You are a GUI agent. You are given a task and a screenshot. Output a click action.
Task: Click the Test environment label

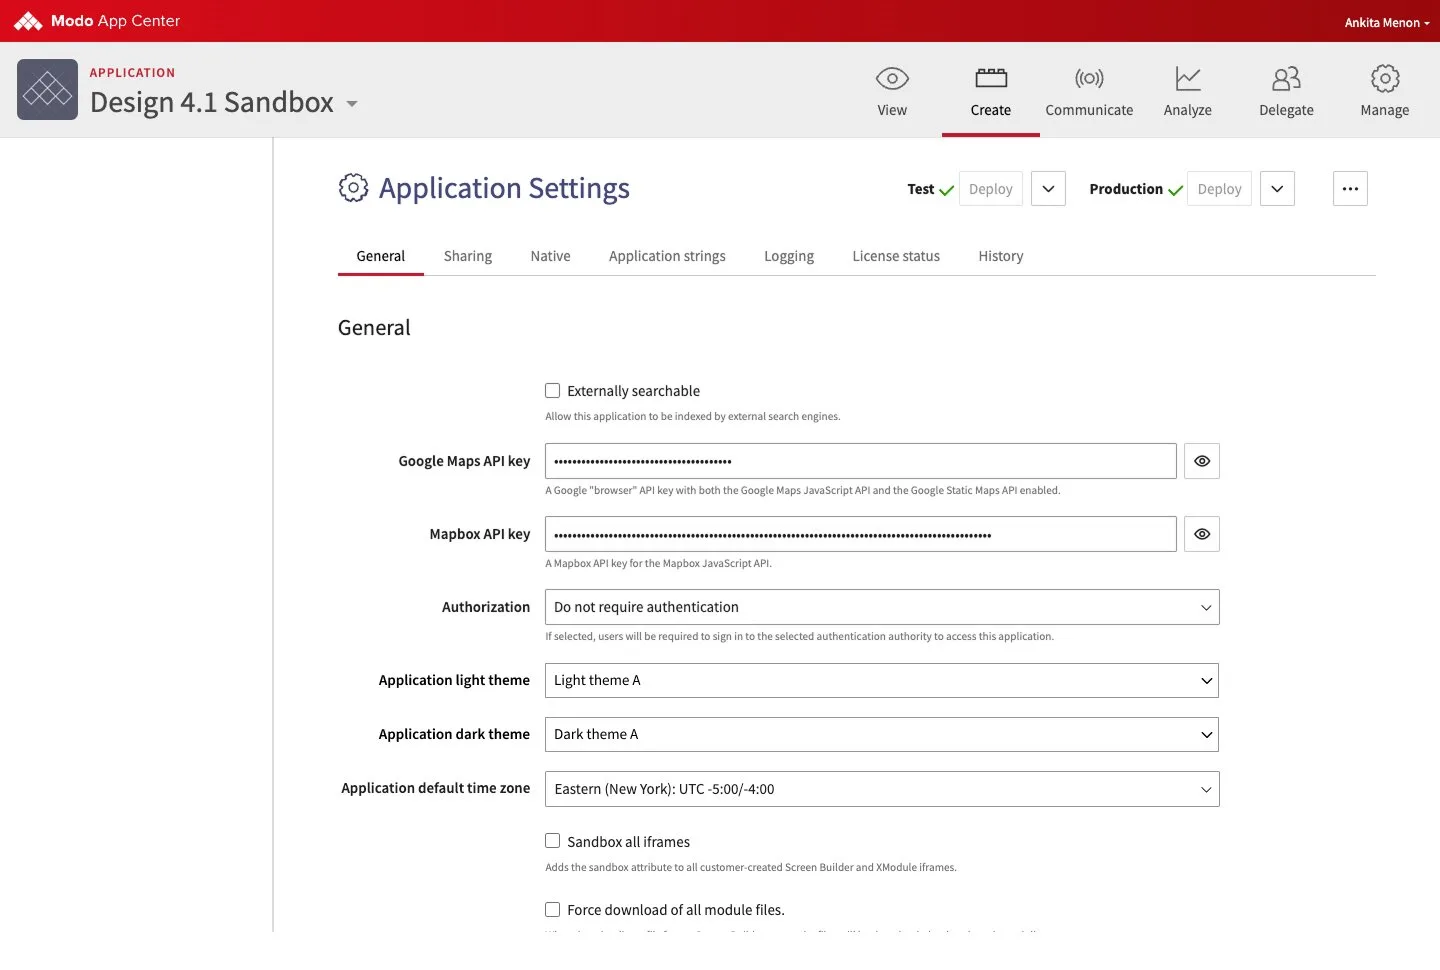point(921,189)
